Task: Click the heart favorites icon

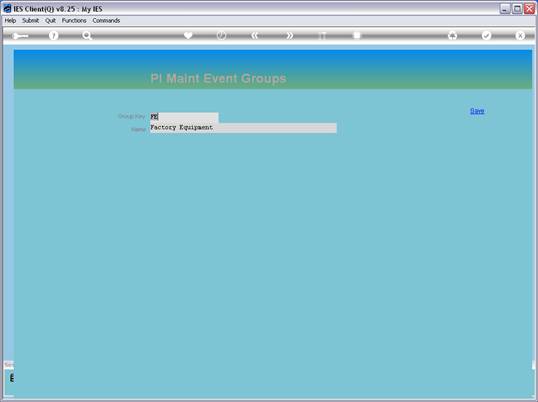Action: [x=188, y=35]
